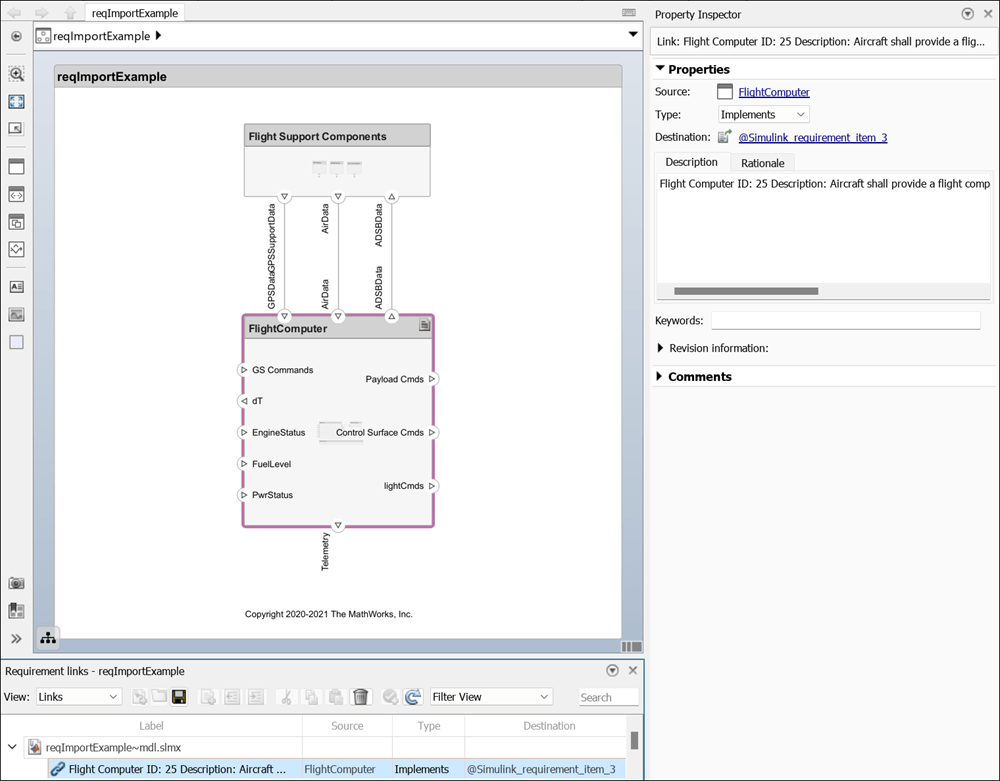Viewport: 1000px width, 781px height.
Task: Select the Annotation text tool
Action: 16,286
